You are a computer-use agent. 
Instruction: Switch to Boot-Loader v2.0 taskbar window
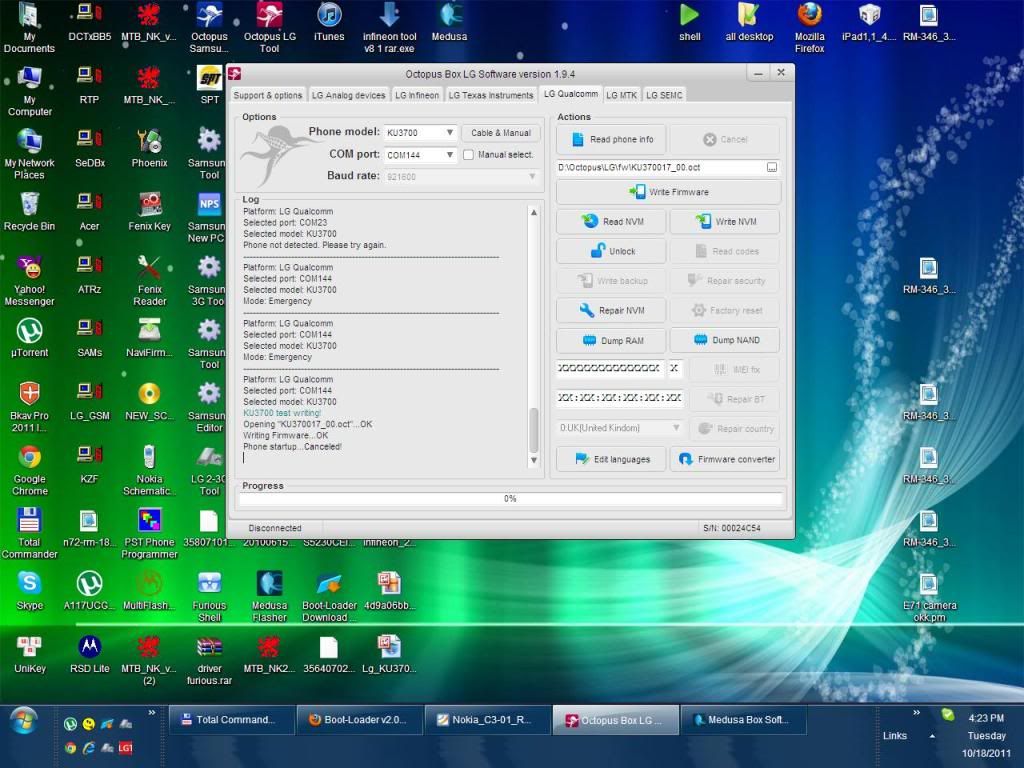point(360,720)
